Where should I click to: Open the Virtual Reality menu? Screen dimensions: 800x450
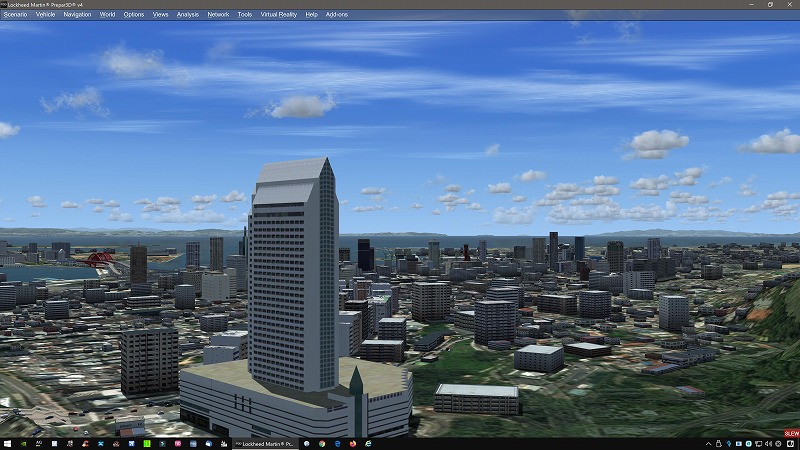coord(279,14)
